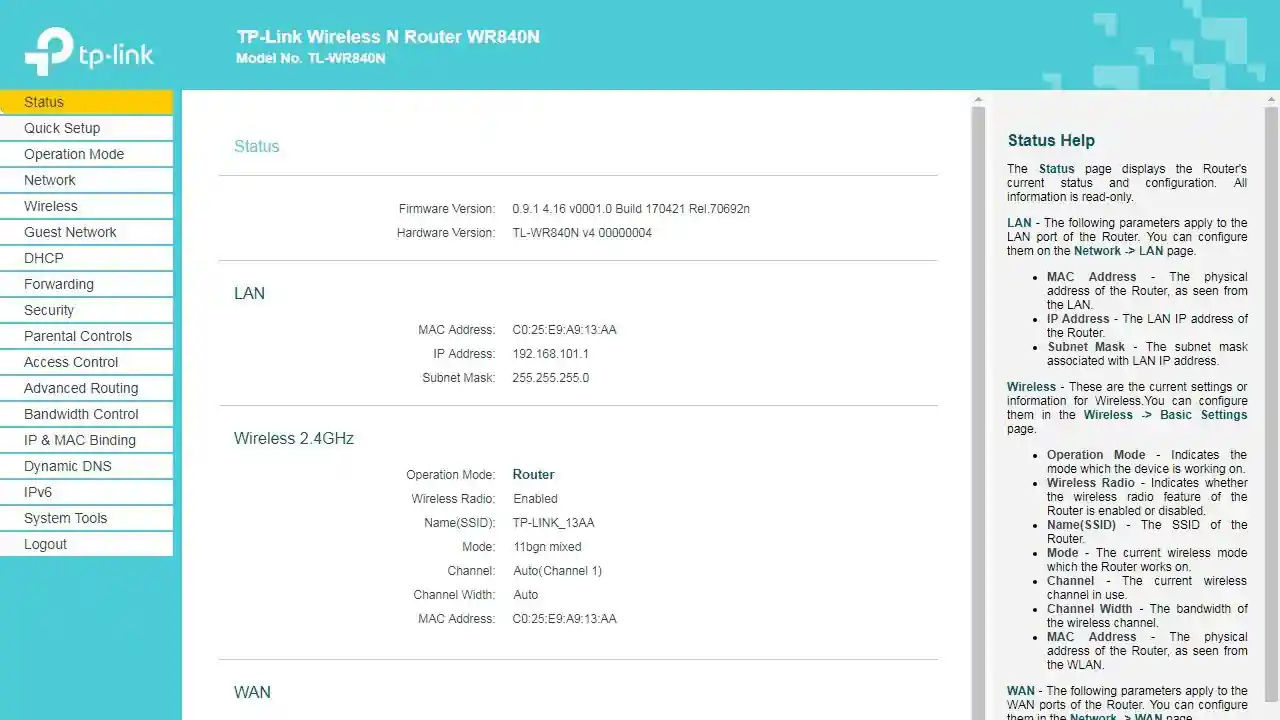Click the TP-Link logo icon
1280x720 pixels.
(50, 50)
